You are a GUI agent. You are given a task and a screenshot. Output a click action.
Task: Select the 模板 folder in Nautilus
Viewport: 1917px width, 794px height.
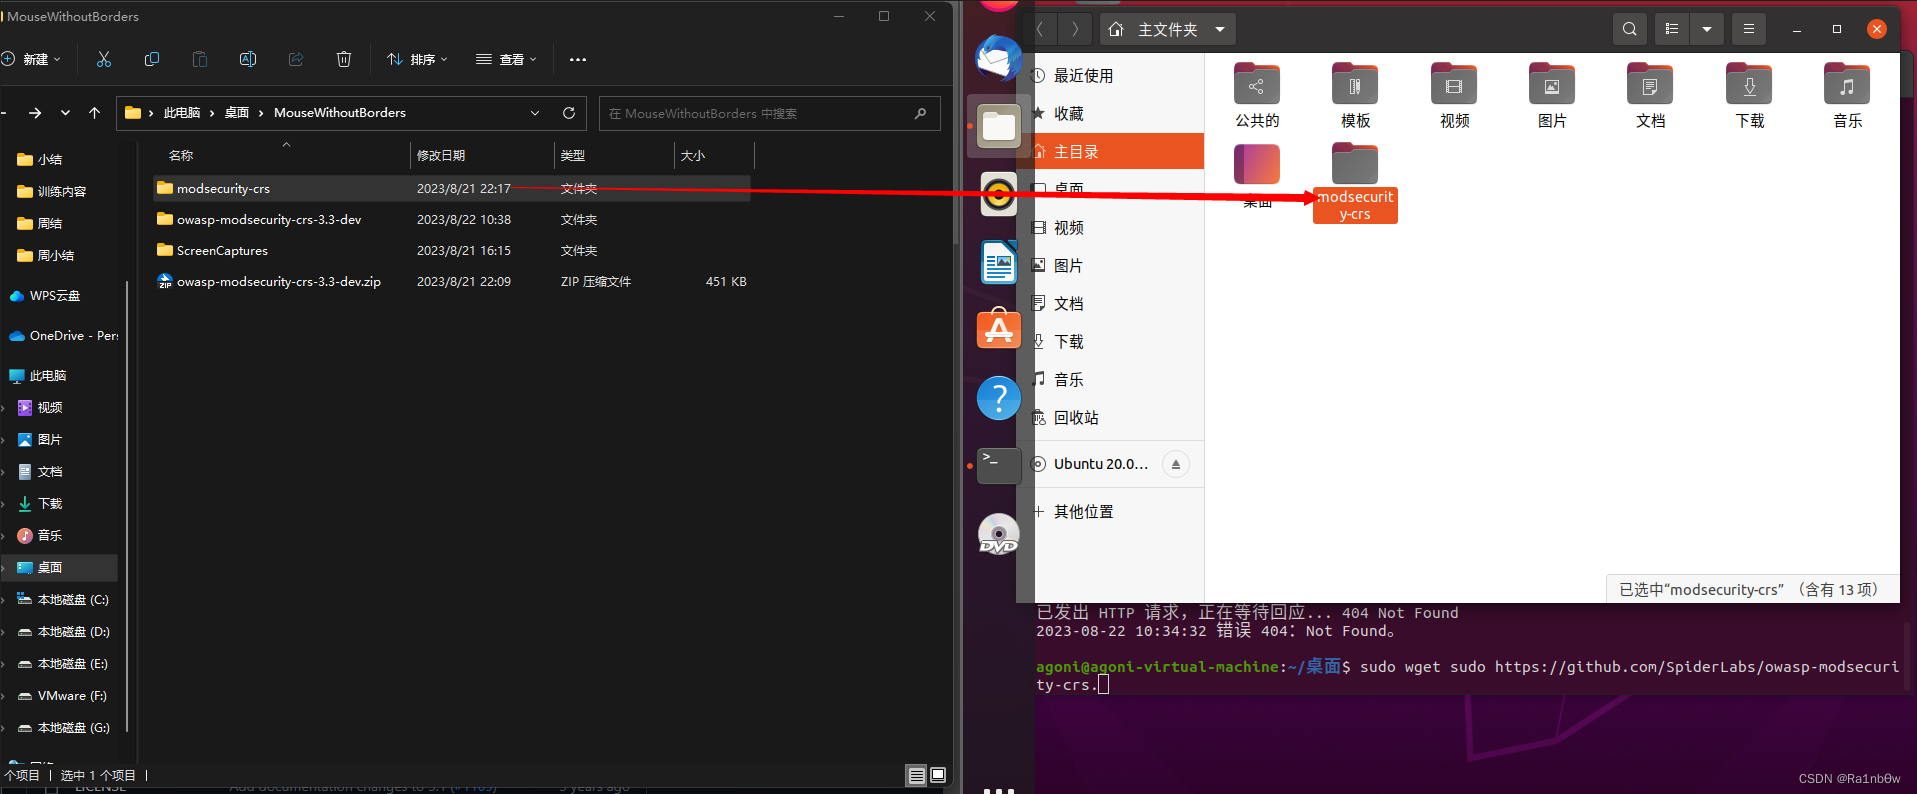click(1355, 96)
